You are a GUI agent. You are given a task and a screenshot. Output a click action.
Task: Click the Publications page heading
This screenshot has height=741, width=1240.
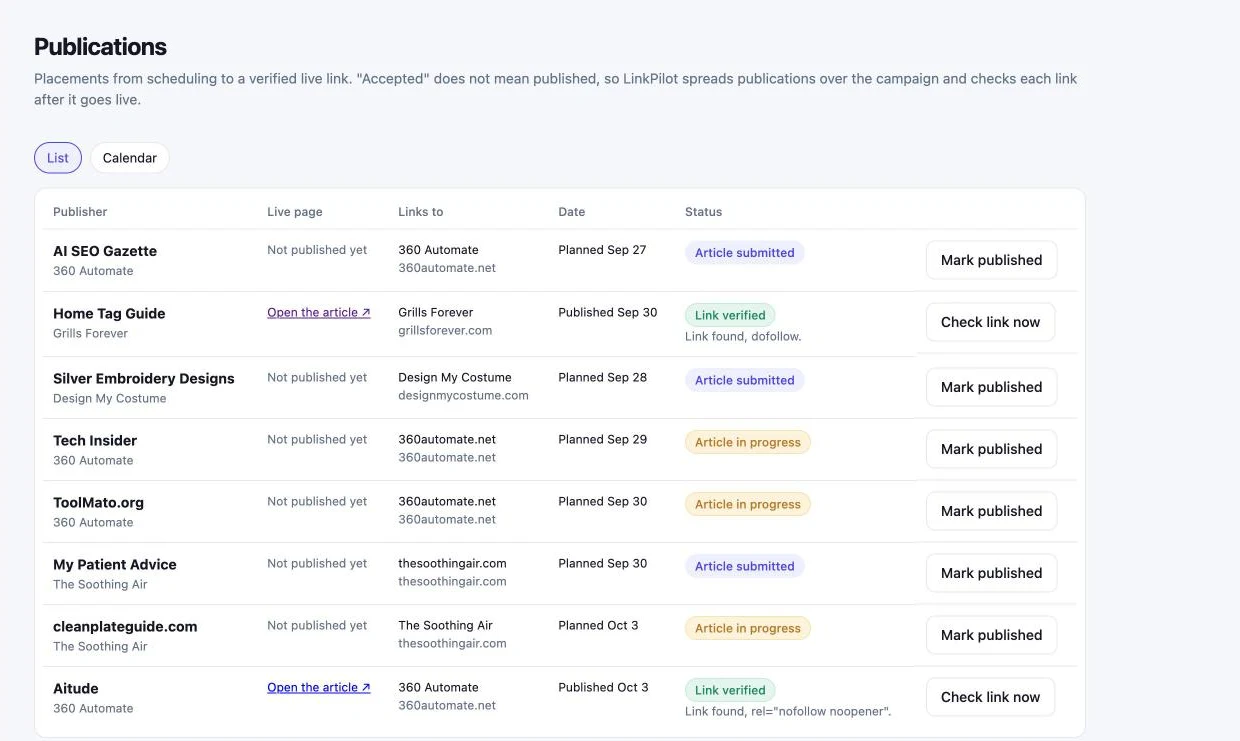click(100, 47)
